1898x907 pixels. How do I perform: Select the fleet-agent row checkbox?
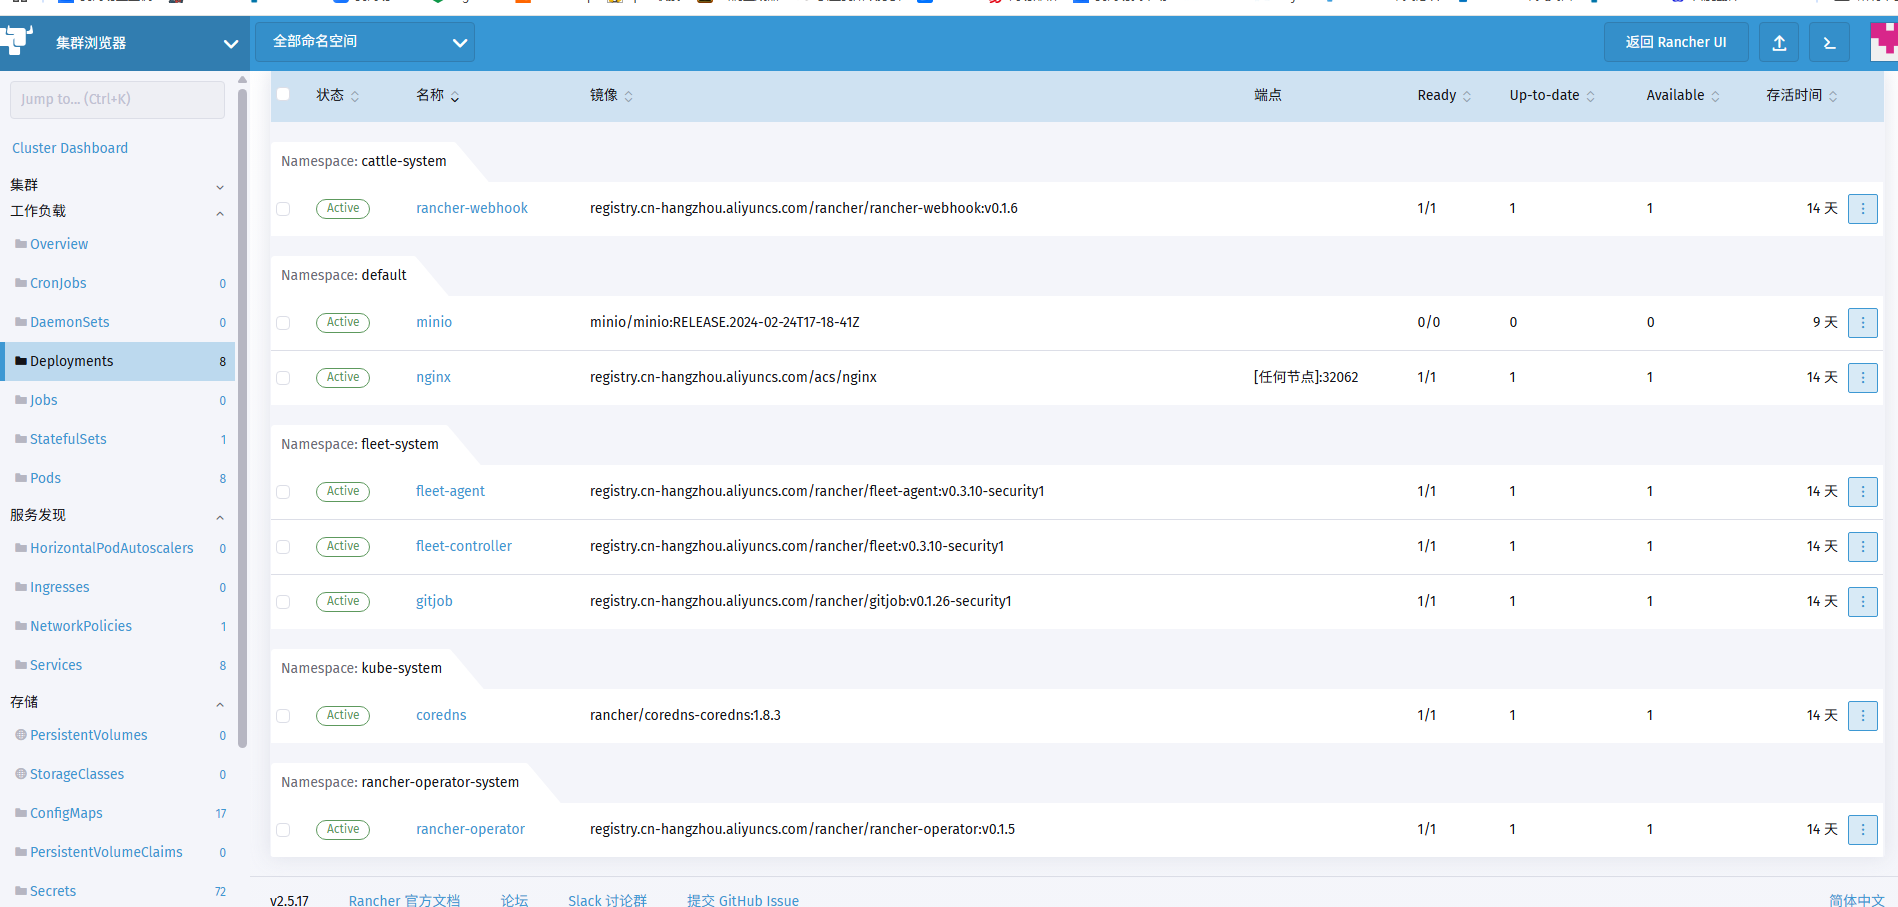283,492
